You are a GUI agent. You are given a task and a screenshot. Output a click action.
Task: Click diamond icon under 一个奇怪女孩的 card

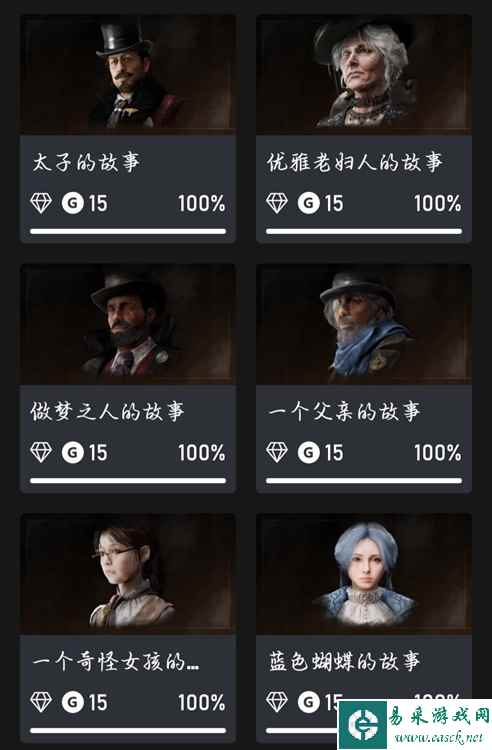tap(41, 702)
